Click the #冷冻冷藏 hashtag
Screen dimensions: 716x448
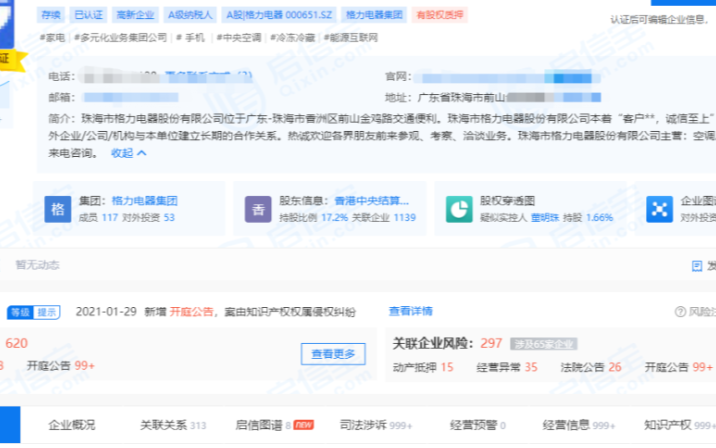[293, 37]
